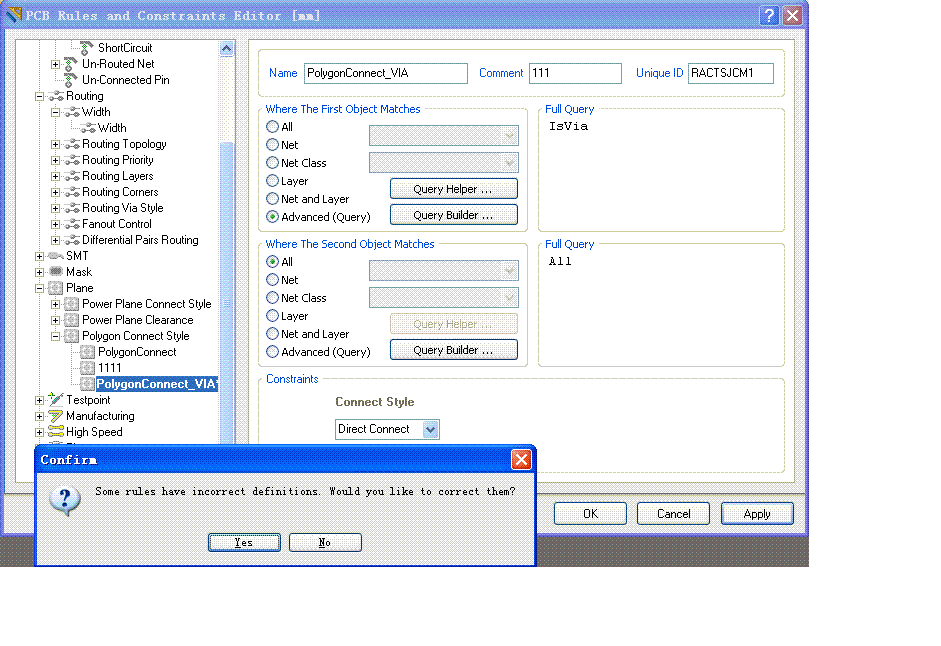
Task: Select Advanced (Query) for second object
Action: [x=272, y=352]
